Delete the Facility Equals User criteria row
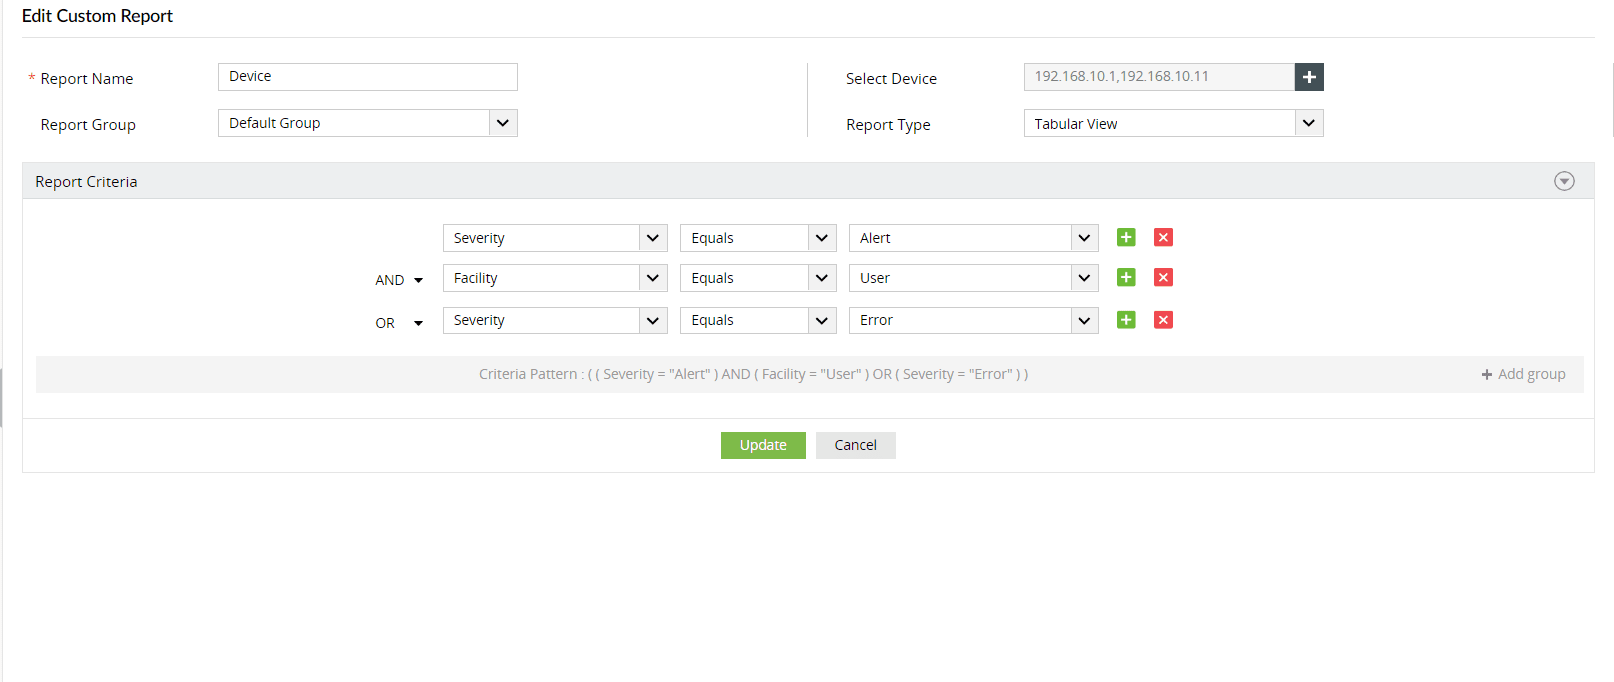The height and width of the screenshot is (682, 1614). coord(1163,277)
